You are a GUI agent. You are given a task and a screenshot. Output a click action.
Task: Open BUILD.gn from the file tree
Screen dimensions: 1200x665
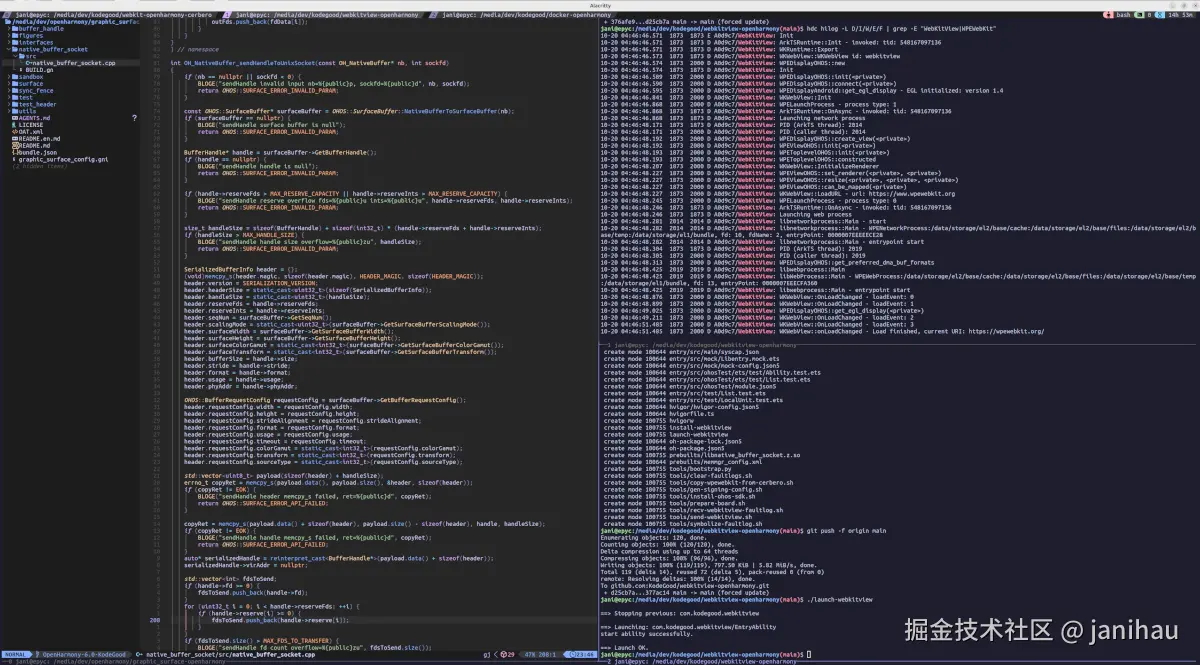point(42,70)
